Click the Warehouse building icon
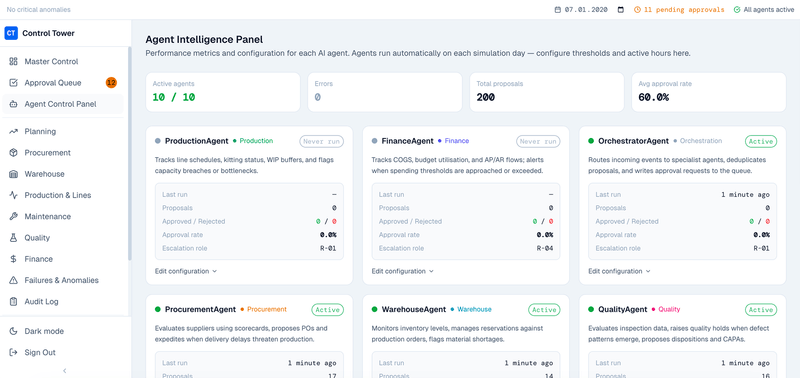The image size is (800, 378). (x=14, y=174)
